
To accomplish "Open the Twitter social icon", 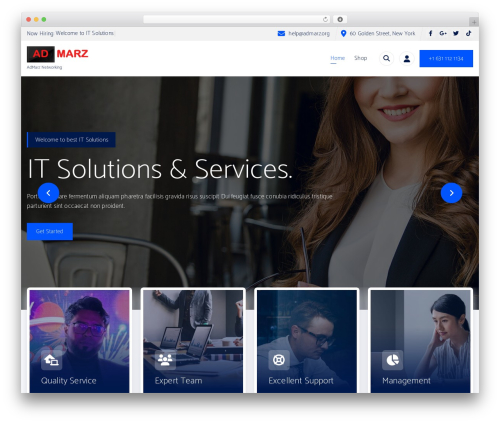I will [x=456, y=33].
